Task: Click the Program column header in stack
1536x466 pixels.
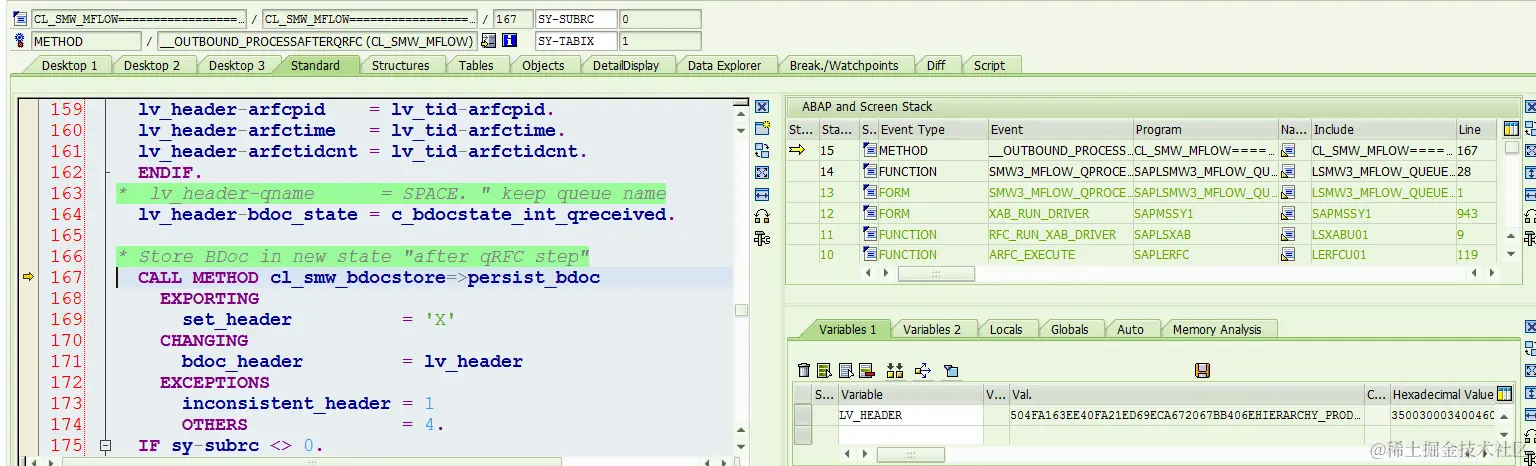Action: (1205, 130)
